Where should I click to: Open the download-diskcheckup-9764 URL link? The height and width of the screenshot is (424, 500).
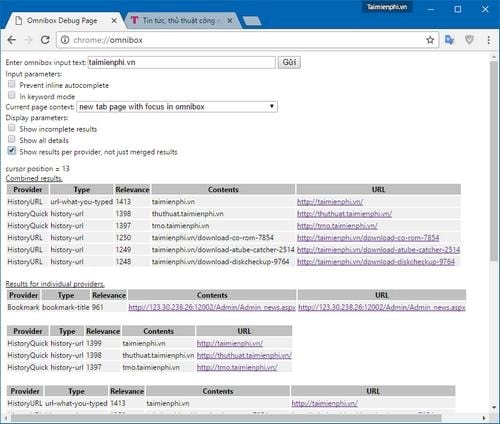(376, 262)
